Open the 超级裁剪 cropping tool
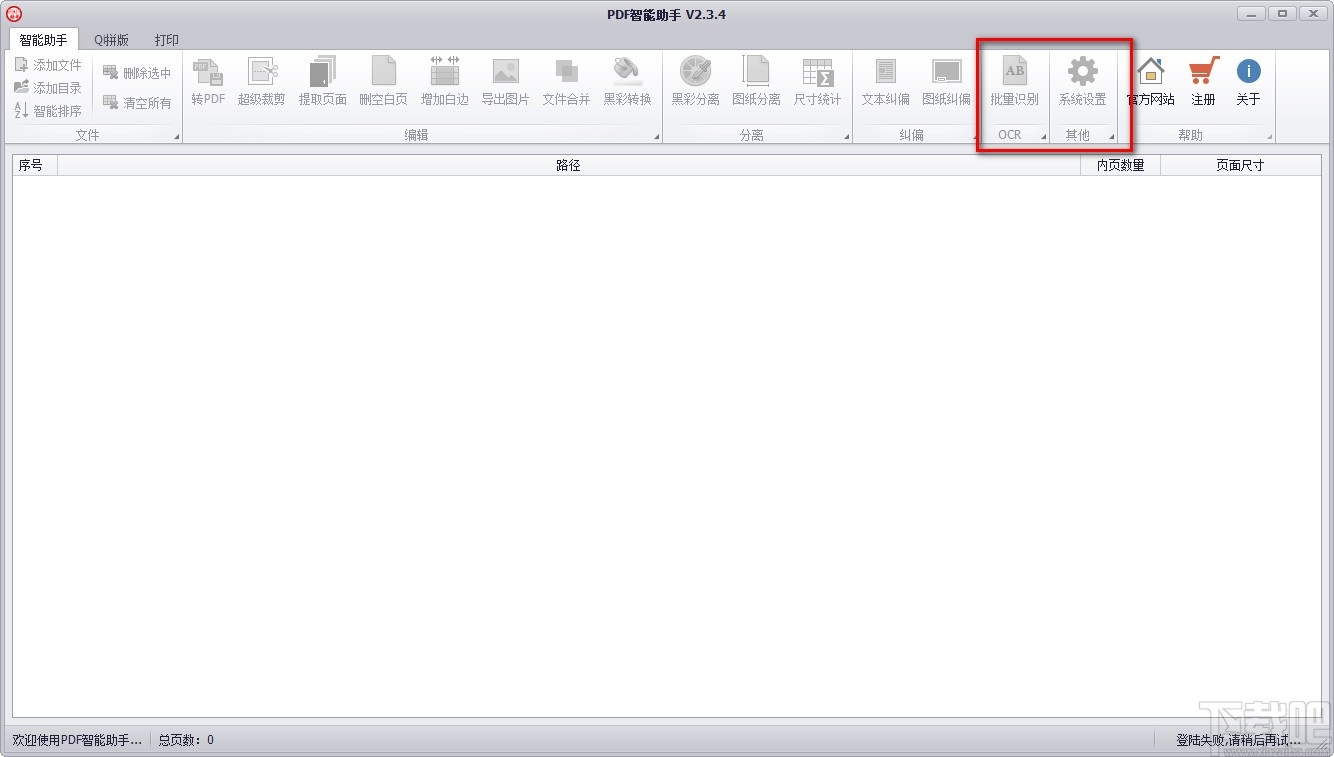The image size is (1334, 757). (262, 82)
